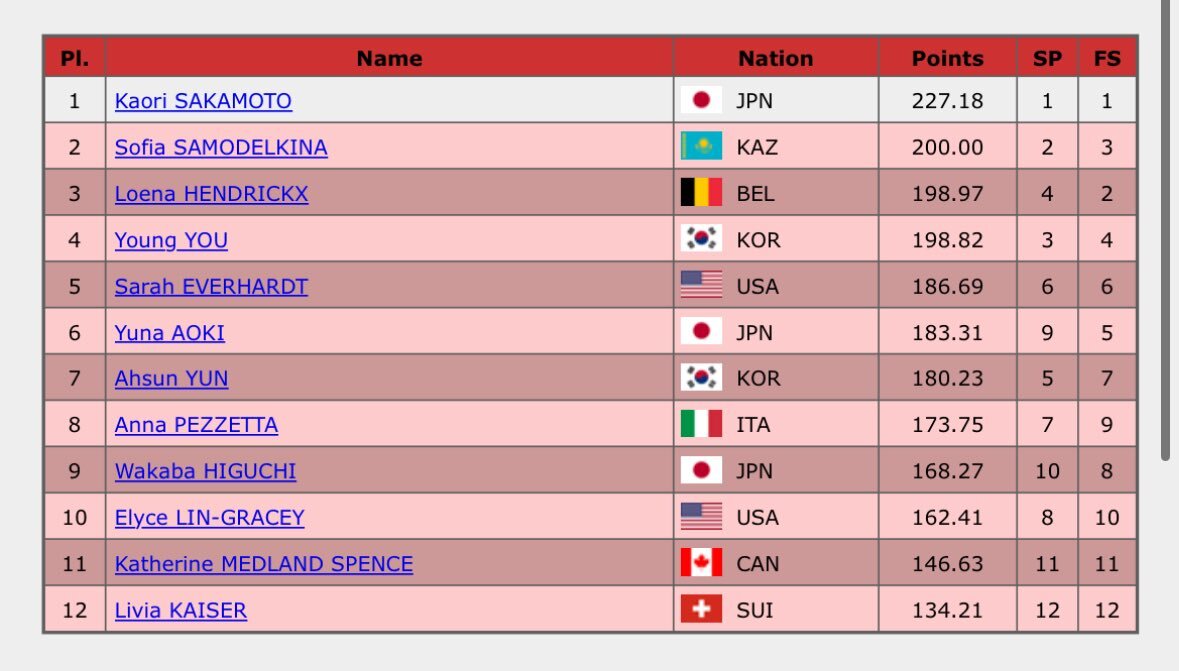Open Wakaba HIGUCHI link
The height and width of the screenshot is (671, 1179).
tap(205, 471)
